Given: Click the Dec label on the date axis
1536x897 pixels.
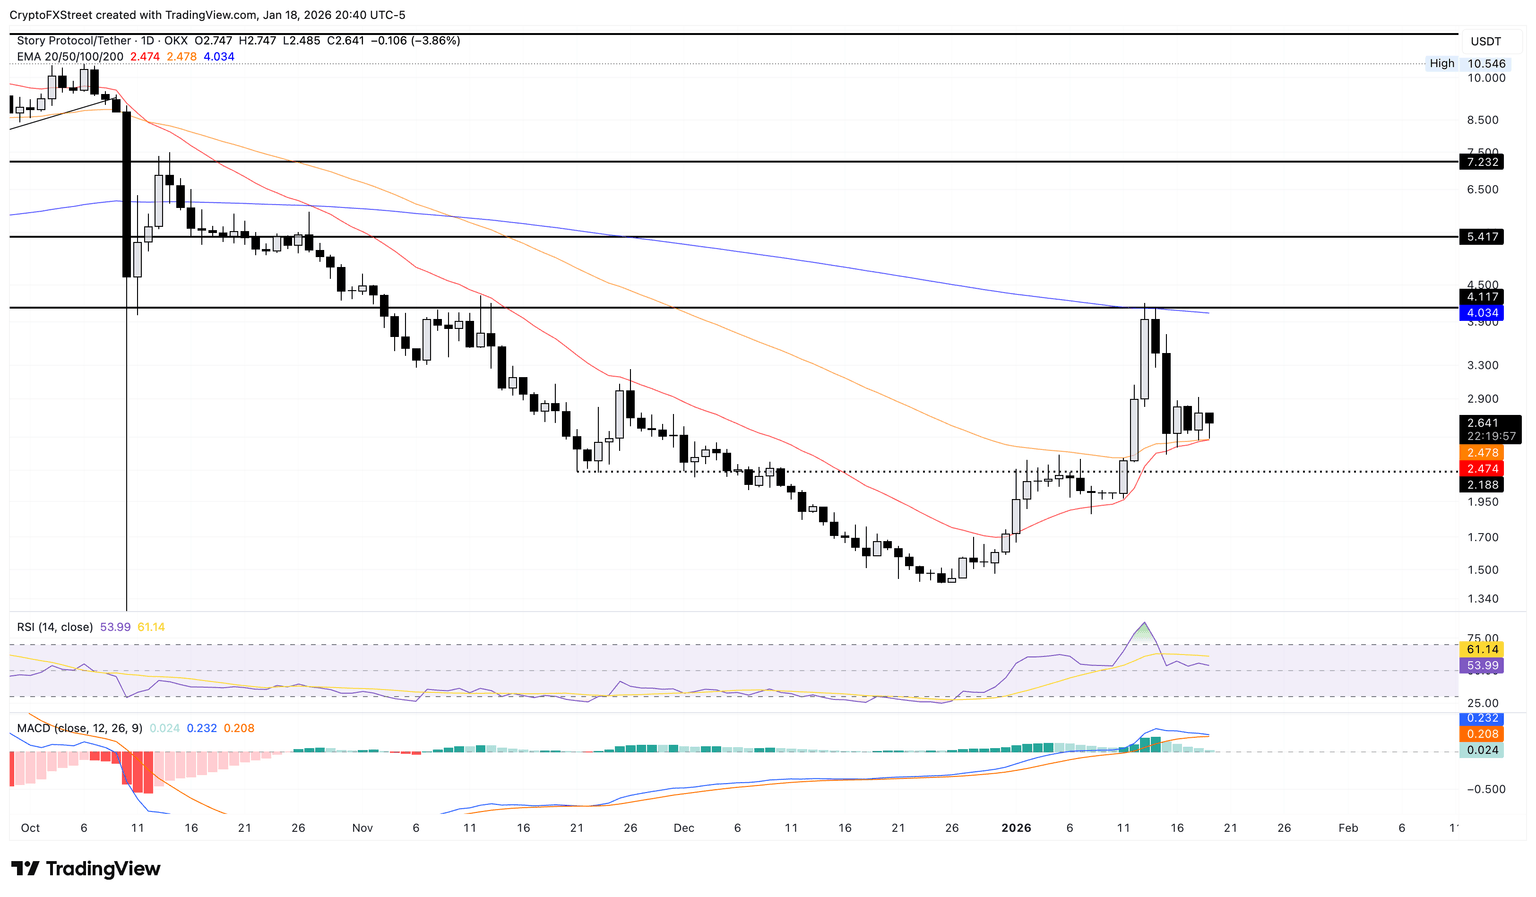Looking at the screenshot, I should tap(684, 828).
